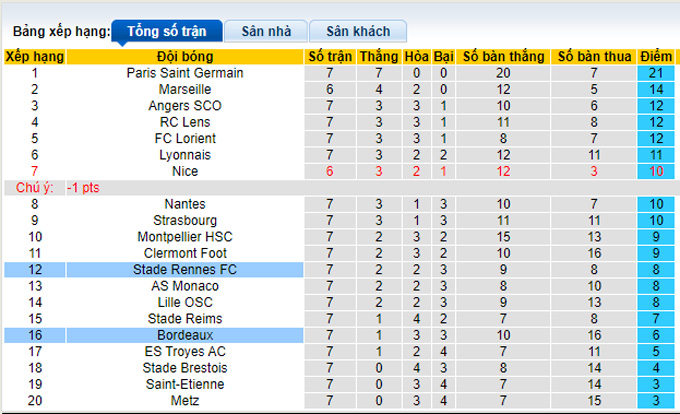
Task: Select Nice in the table
Action: point(185,171)
